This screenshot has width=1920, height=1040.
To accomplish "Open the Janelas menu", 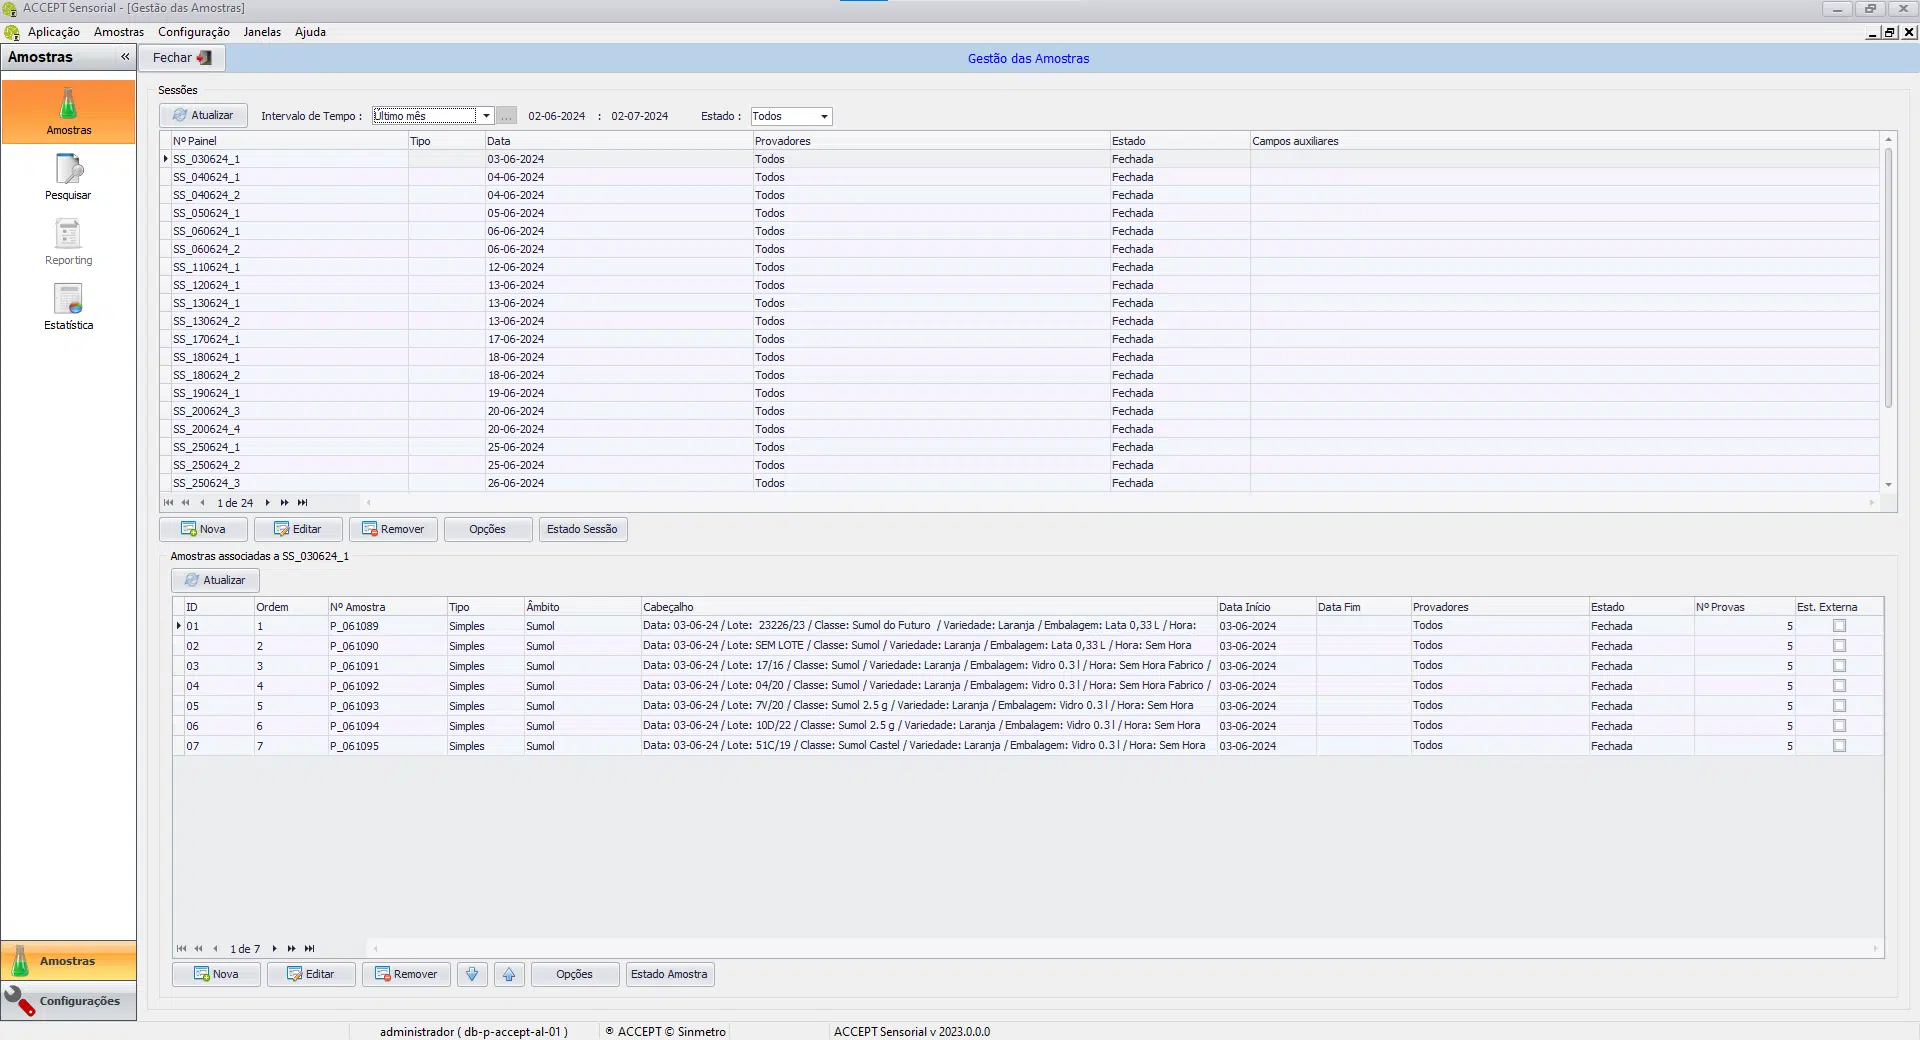I will 262,32.
